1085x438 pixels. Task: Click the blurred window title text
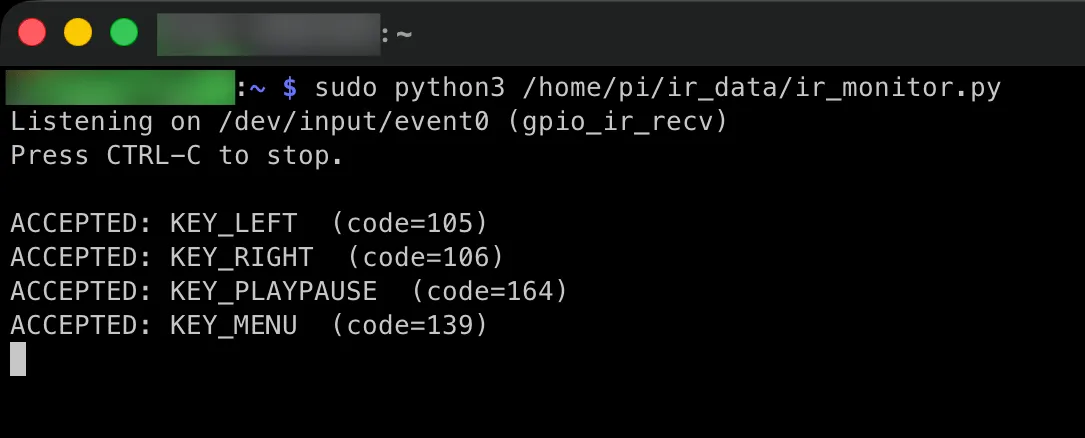[268, 35]
